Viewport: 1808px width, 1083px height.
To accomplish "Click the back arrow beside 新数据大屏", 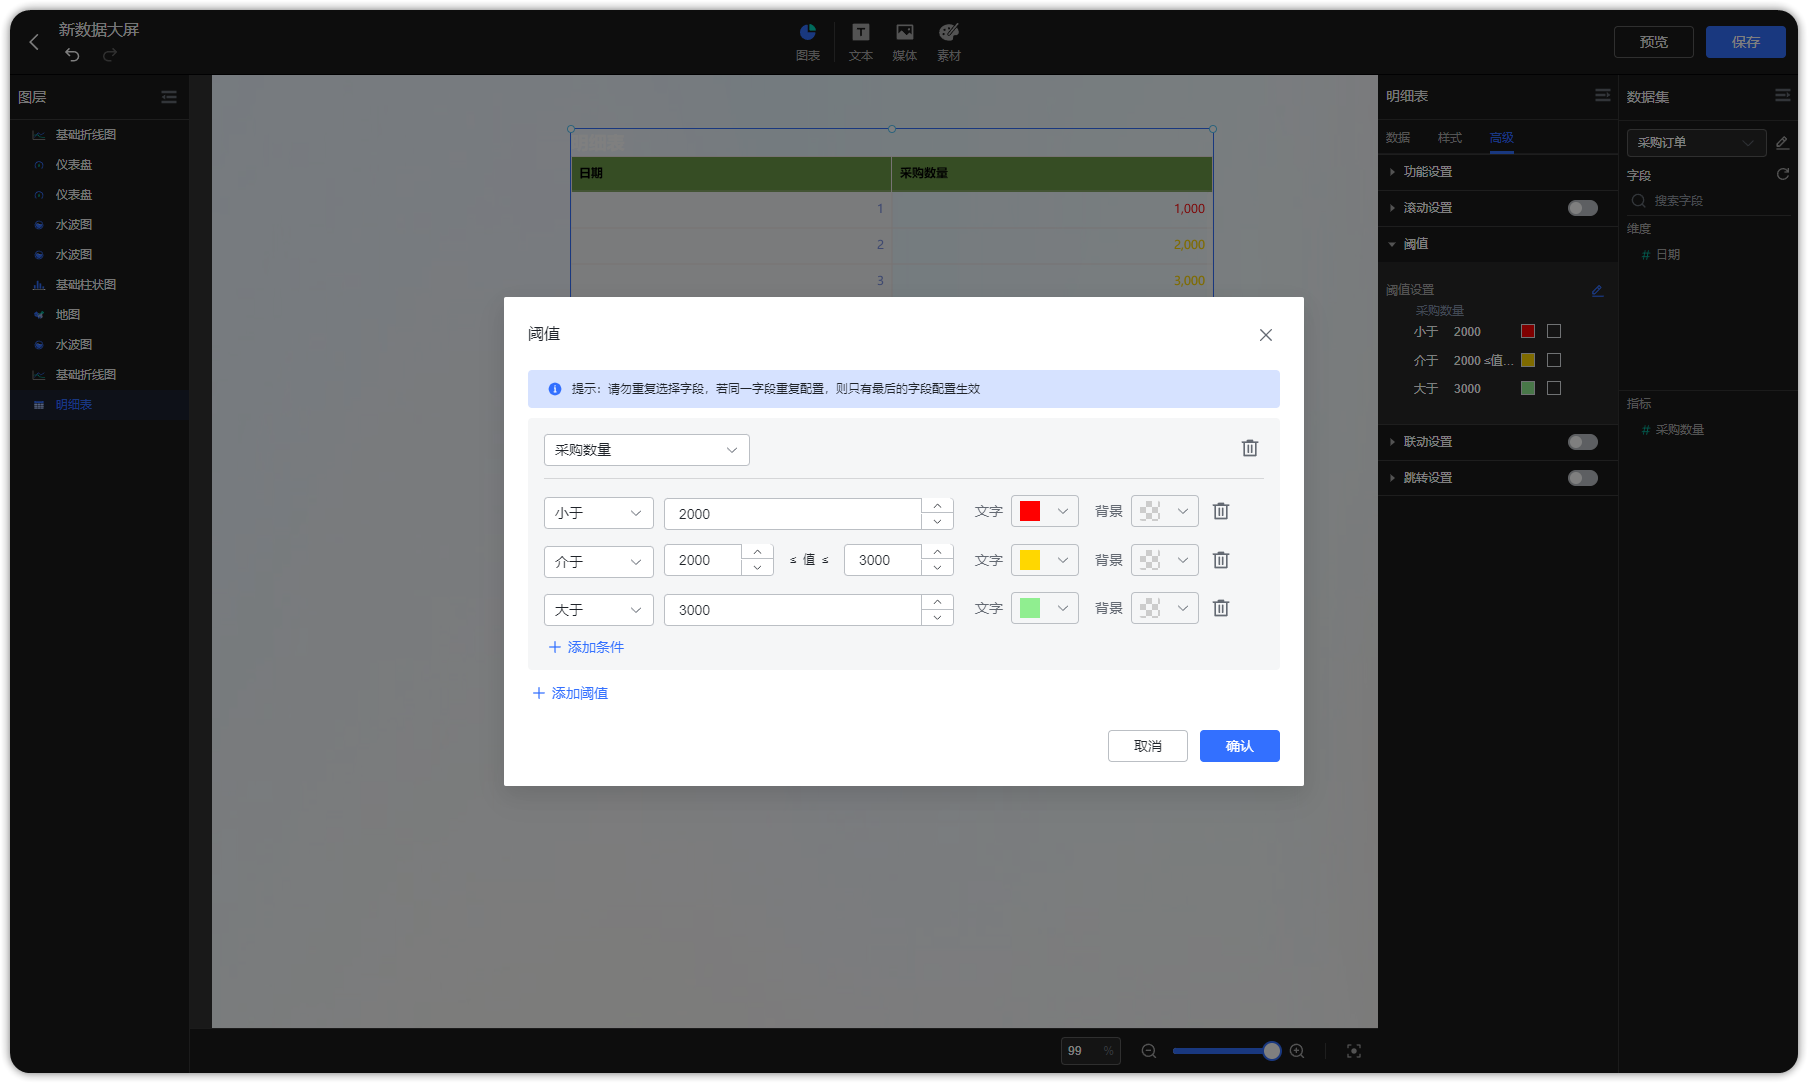I will tap(34, 42).
